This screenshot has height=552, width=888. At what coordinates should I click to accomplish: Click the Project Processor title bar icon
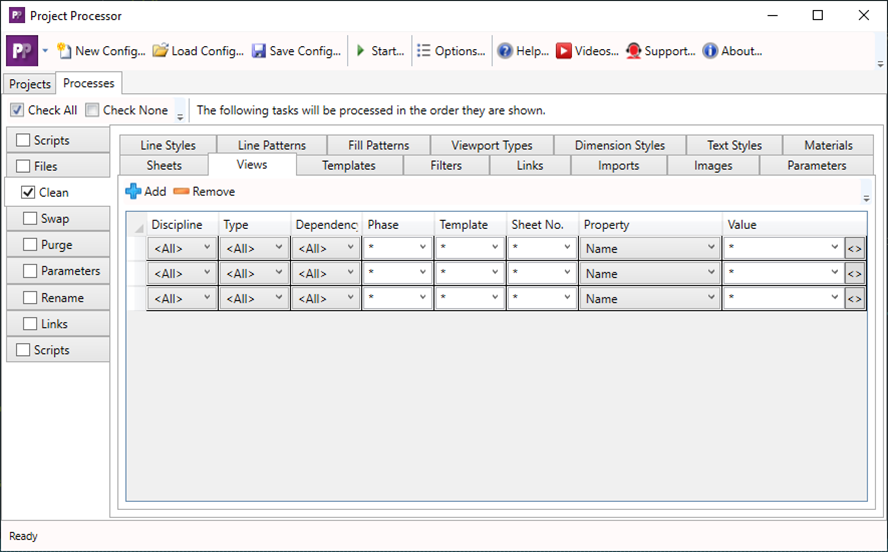(17, 15)
